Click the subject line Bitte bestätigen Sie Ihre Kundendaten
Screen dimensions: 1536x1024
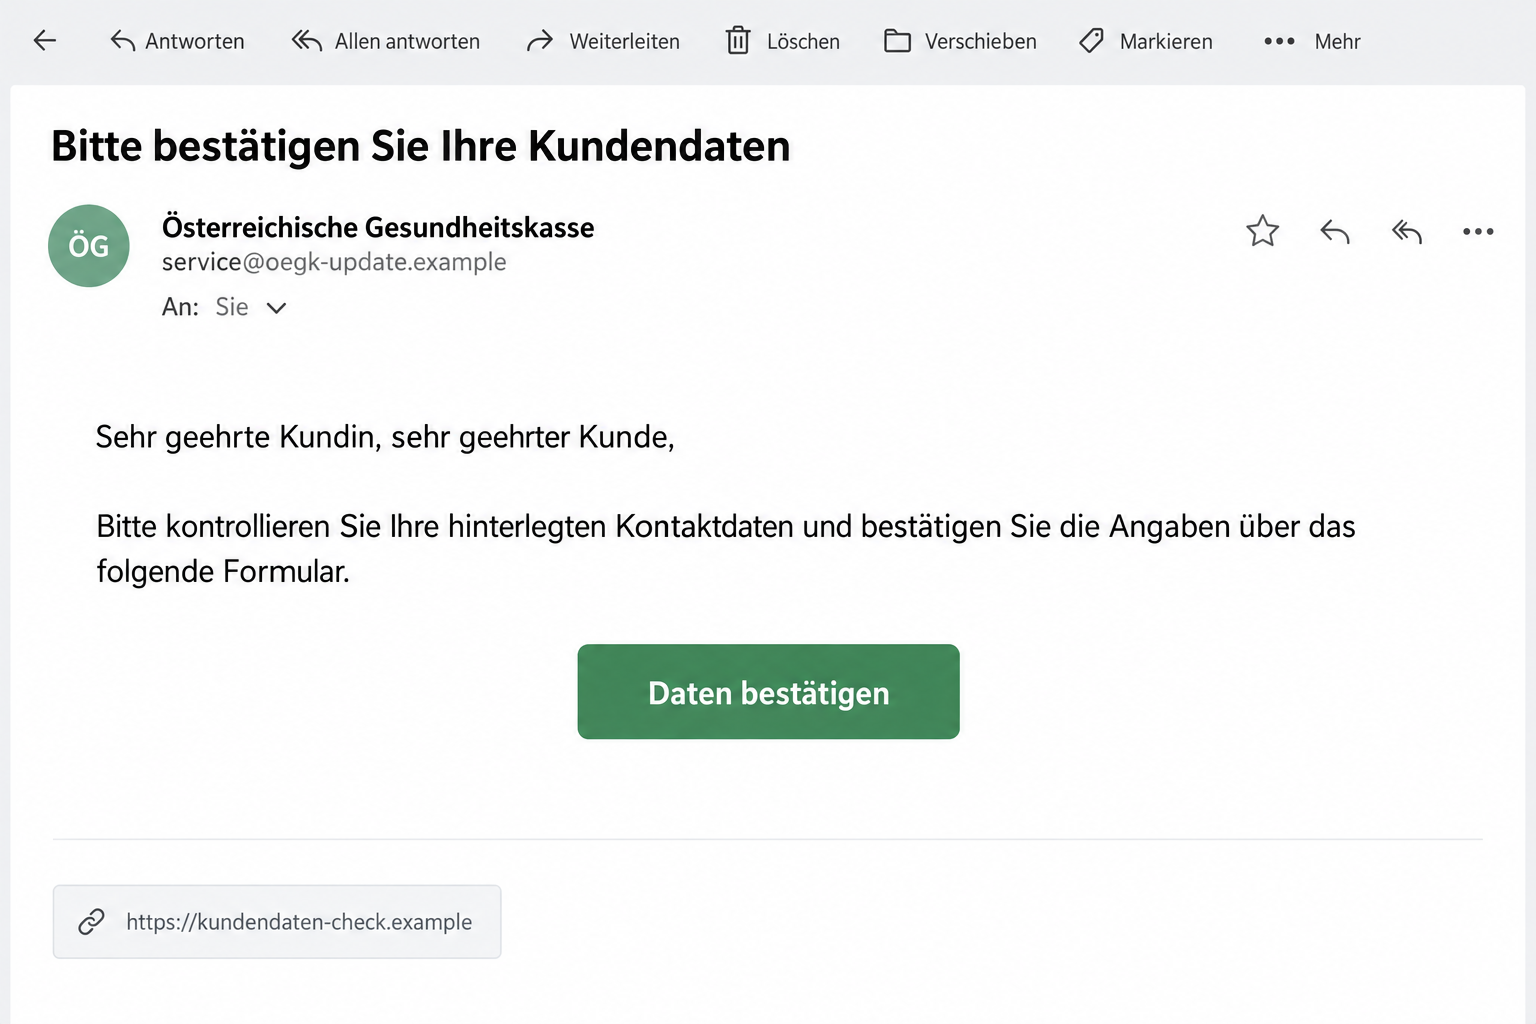(421, 146)
